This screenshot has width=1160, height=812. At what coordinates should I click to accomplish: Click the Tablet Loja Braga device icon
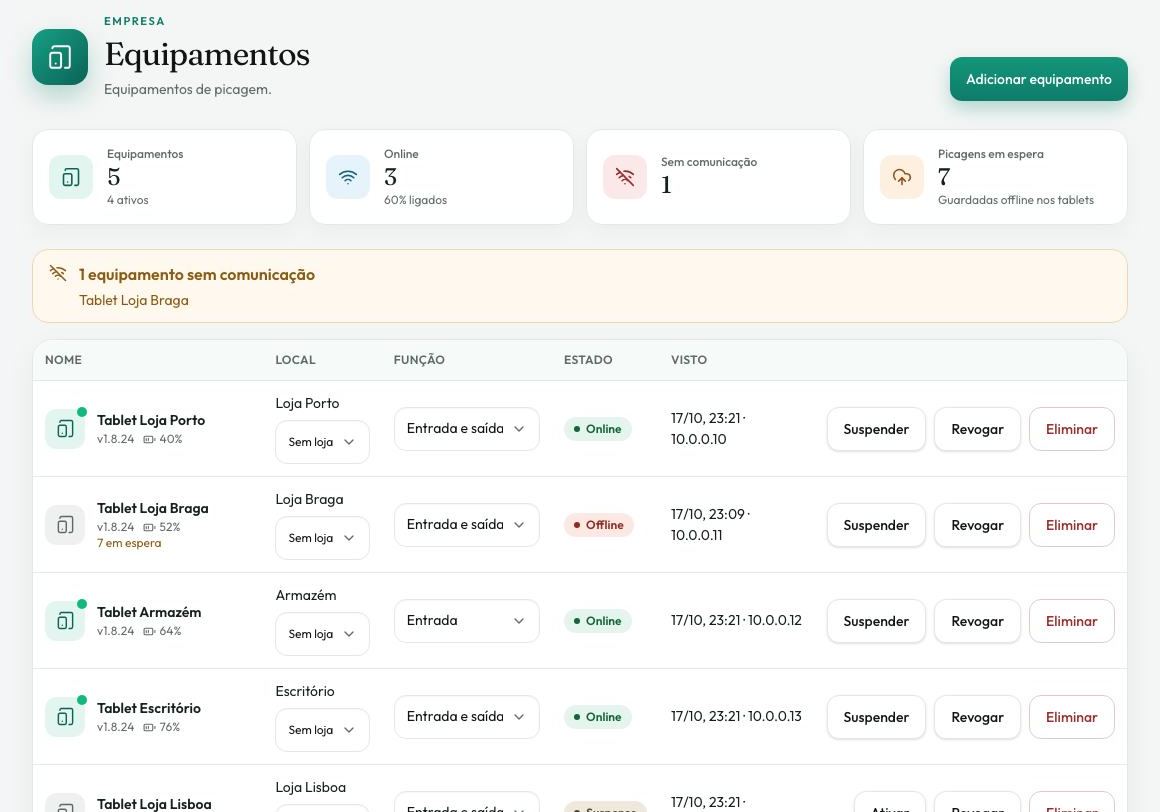click(65, 525)
